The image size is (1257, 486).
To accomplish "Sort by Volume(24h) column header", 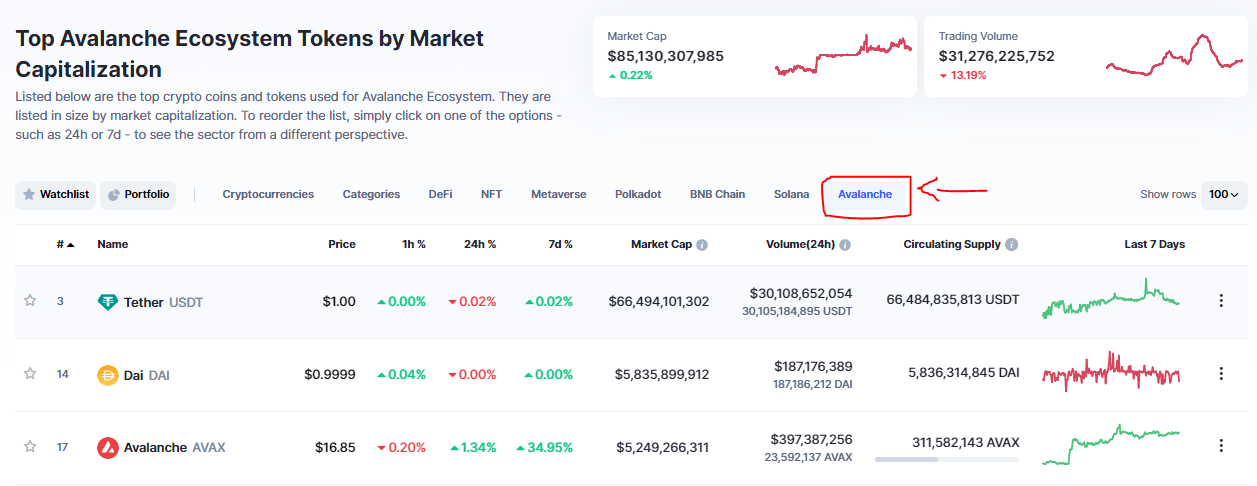I will pos(799,244).
